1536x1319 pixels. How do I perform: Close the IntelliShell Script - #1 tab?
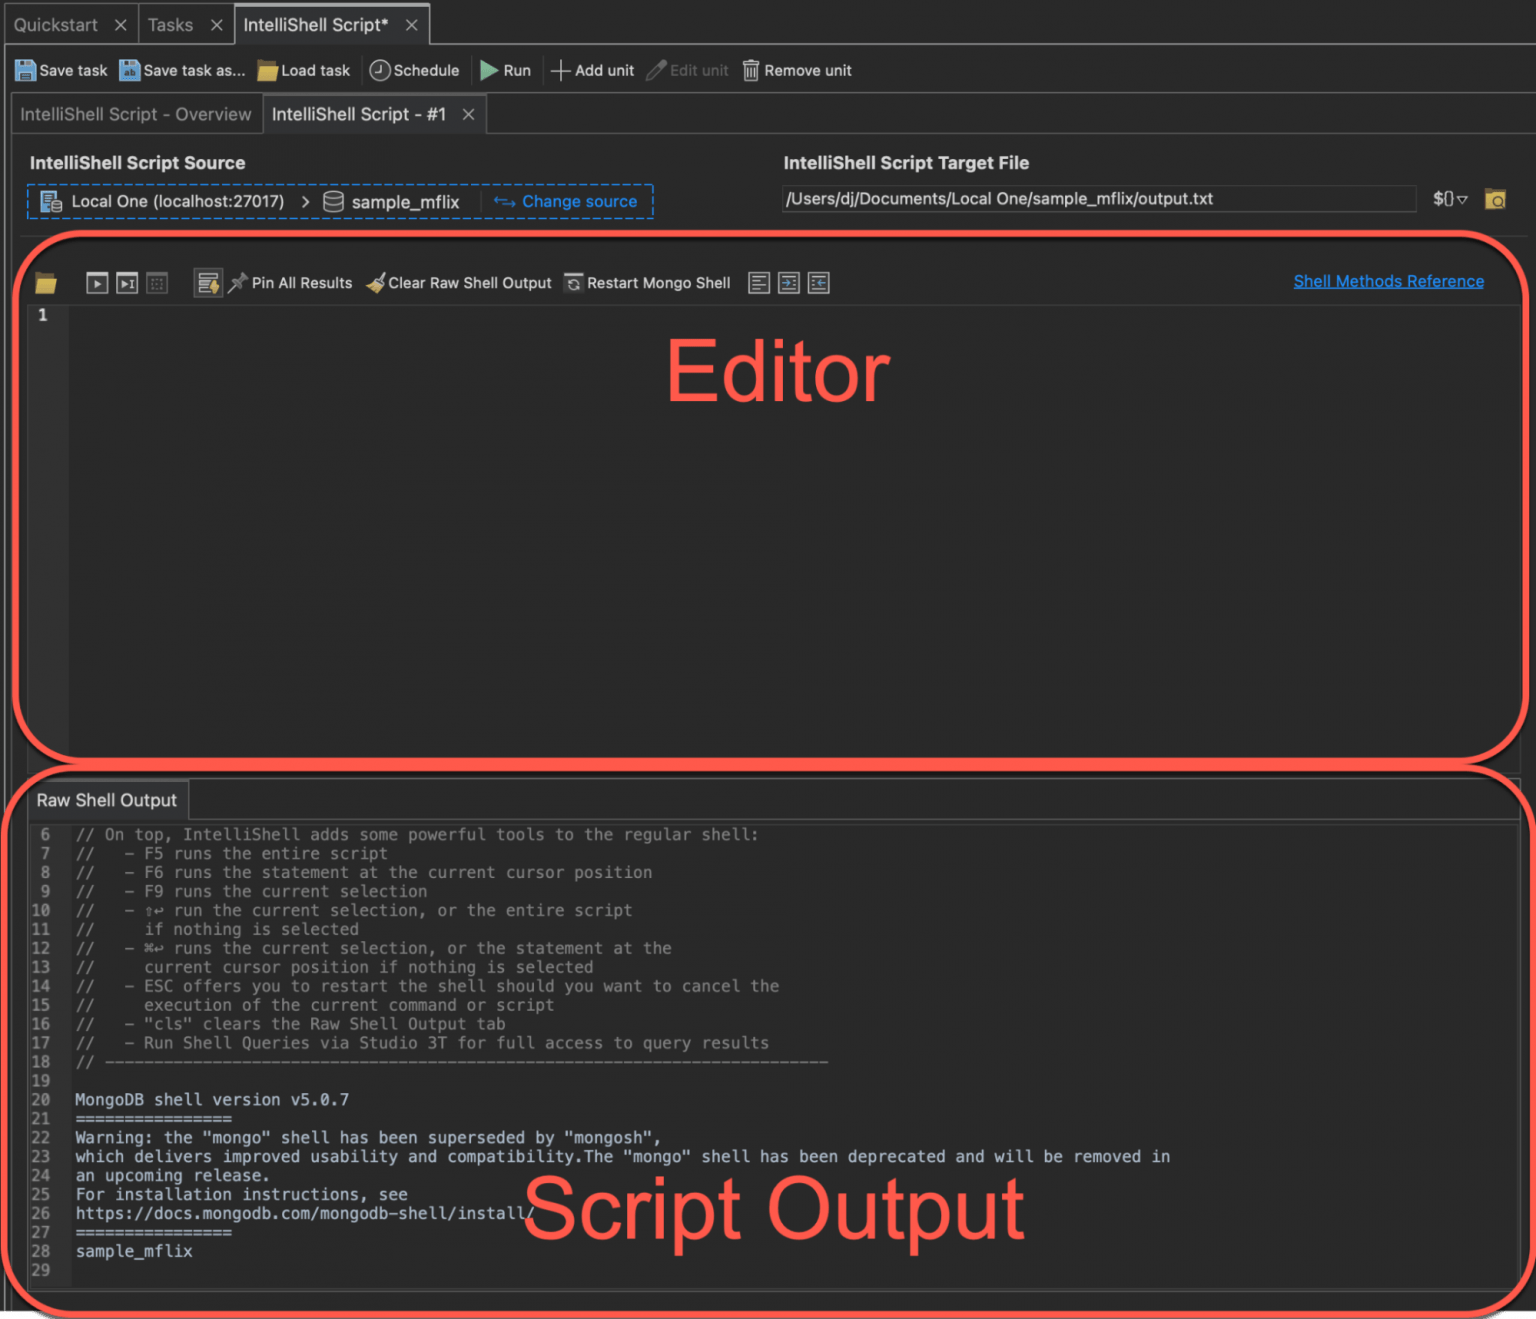click(468, 115)
